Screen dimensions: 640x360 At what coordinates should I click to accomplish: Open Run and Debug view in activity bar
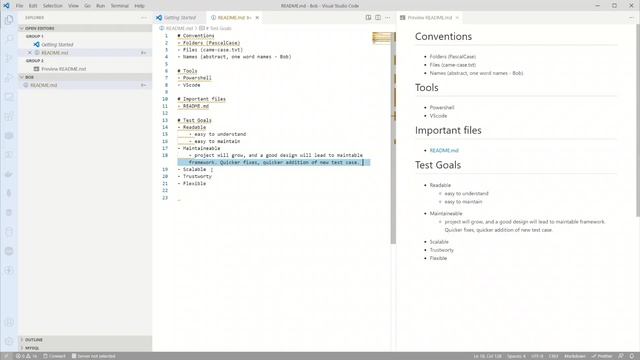click(x=9, y=78)
